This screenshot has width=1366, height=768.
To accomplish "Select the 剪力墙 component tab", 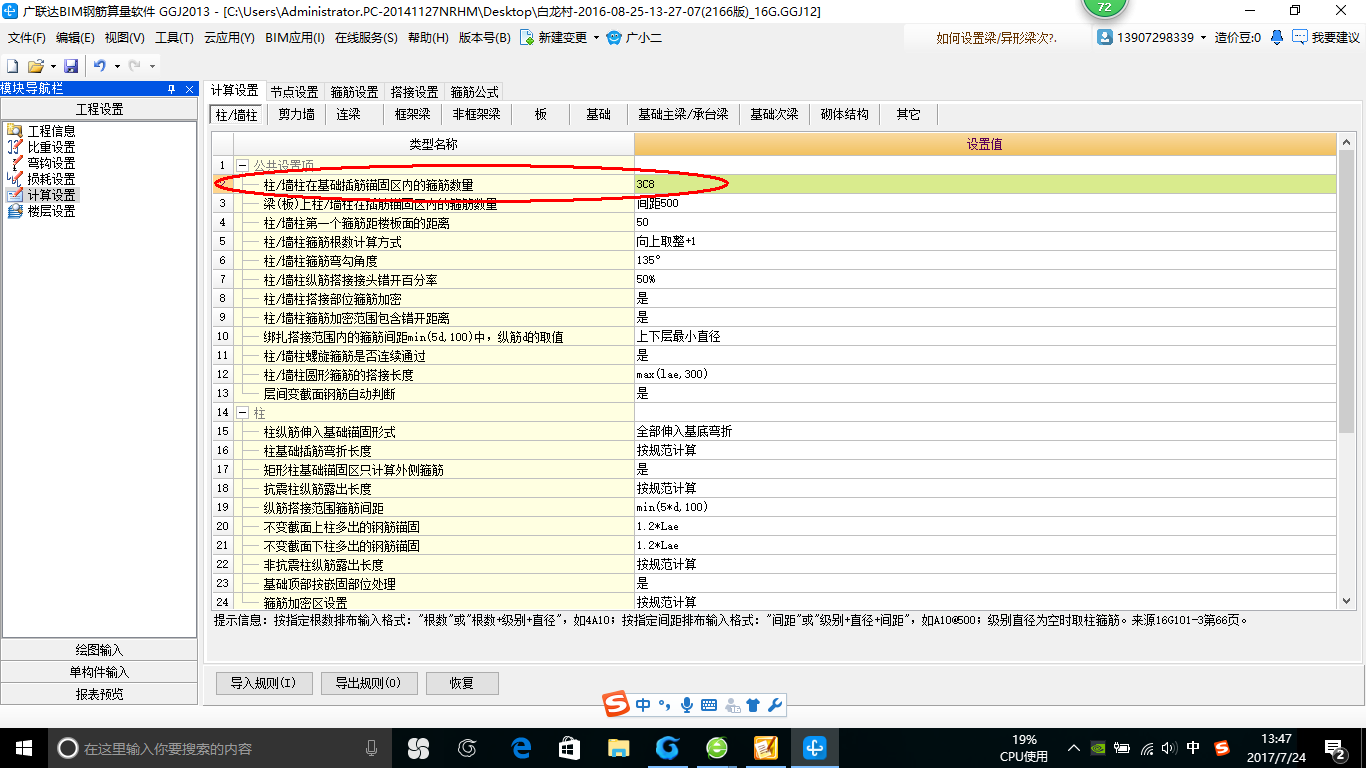I will [296, 114].
